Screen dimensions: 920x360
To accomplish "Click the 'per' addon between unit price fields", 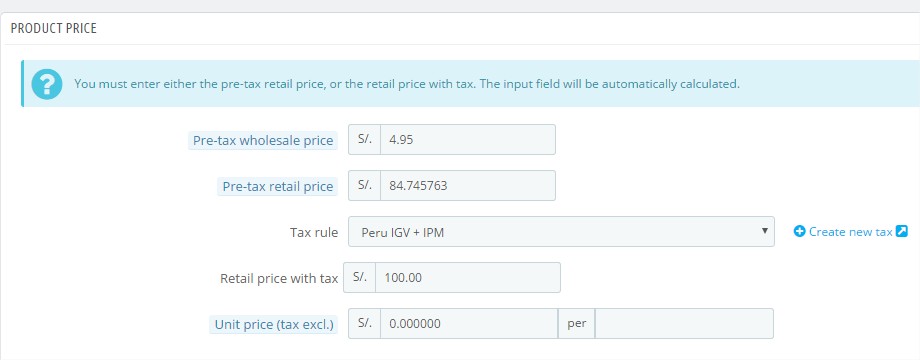I will (x=577, y=324).
